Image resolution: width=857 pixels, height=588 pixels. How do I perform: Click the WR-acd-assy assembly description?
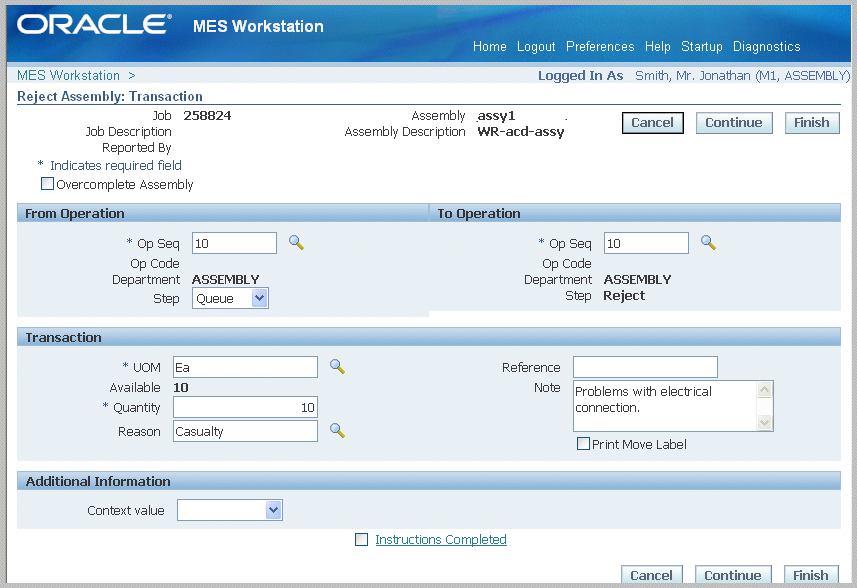[520, 132]
